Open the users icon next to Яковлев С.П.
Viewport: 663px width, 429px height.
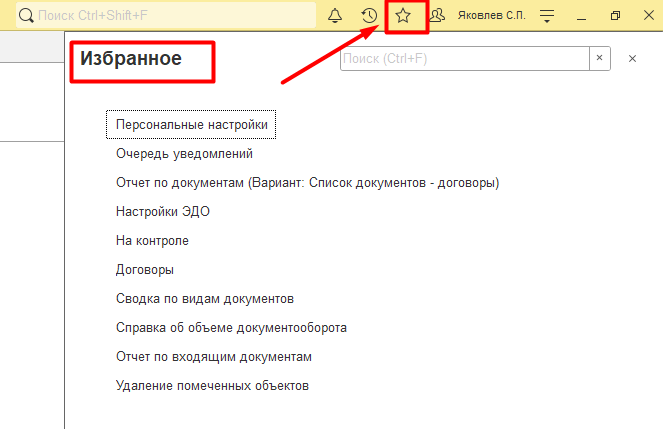click(437, 16)
